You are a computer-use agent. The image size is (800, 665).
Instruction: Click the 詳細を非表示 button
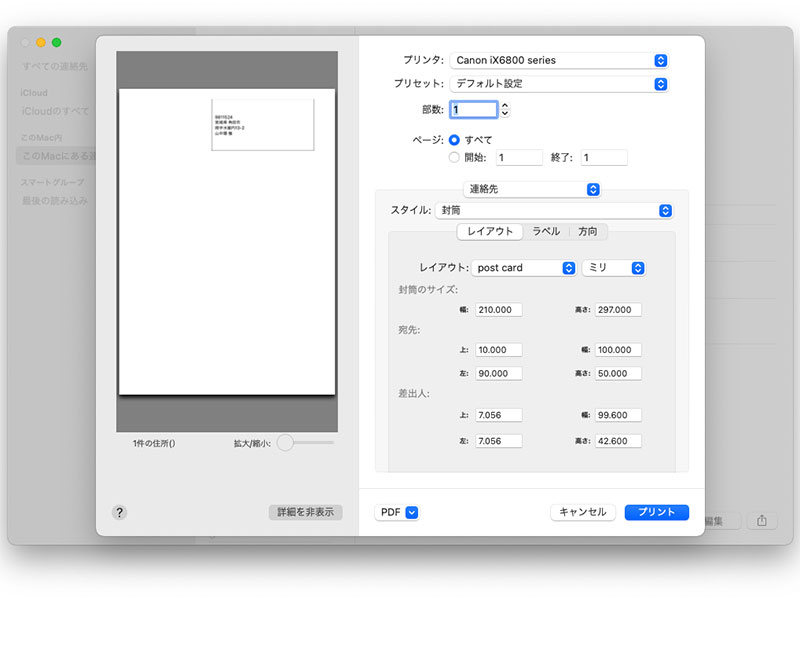pos(305,512)
